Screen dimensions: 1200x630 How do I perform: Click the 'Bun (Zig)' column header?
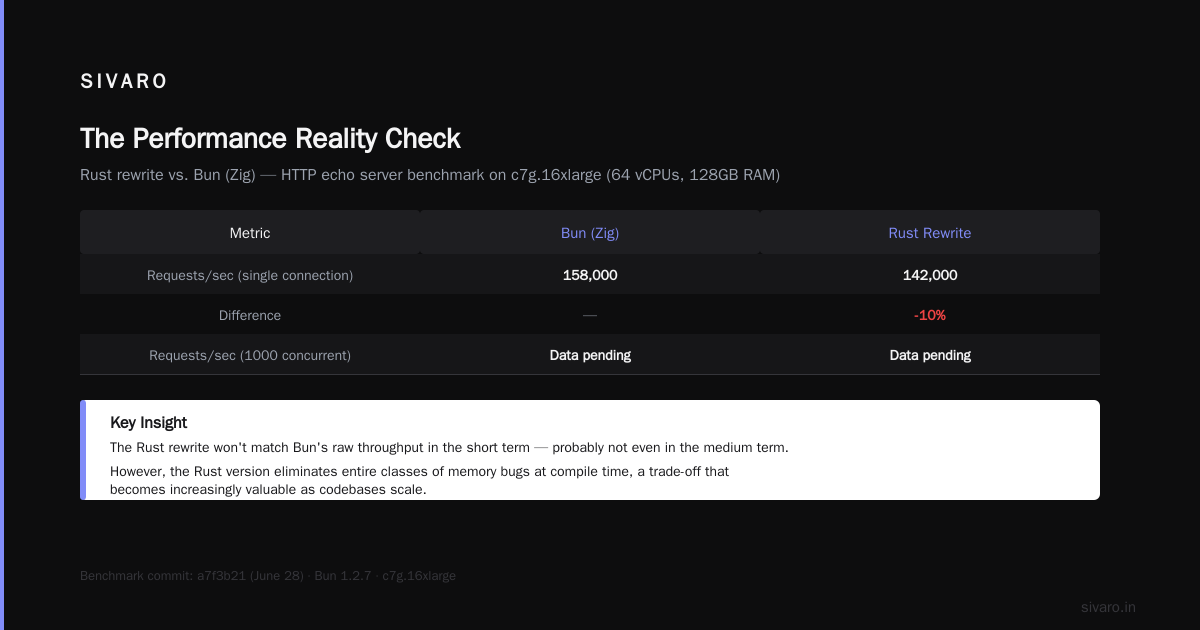tap(590, 233)
